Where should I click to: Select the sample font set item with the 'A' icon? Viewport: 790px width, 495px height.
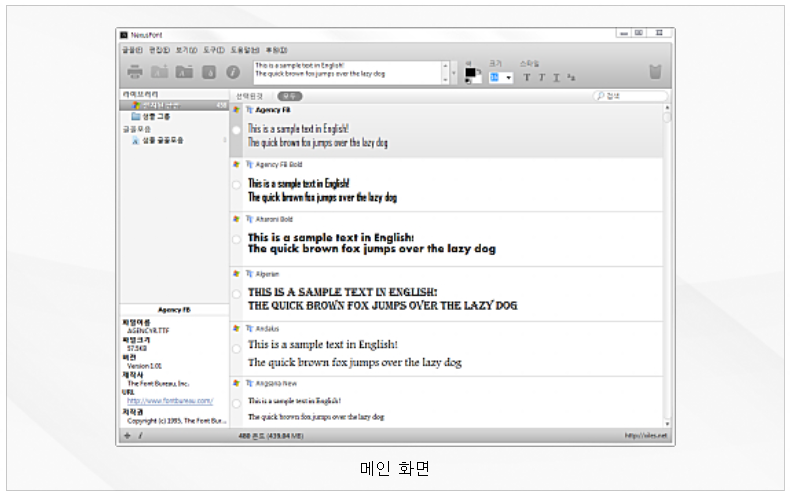tap(158, 140)
